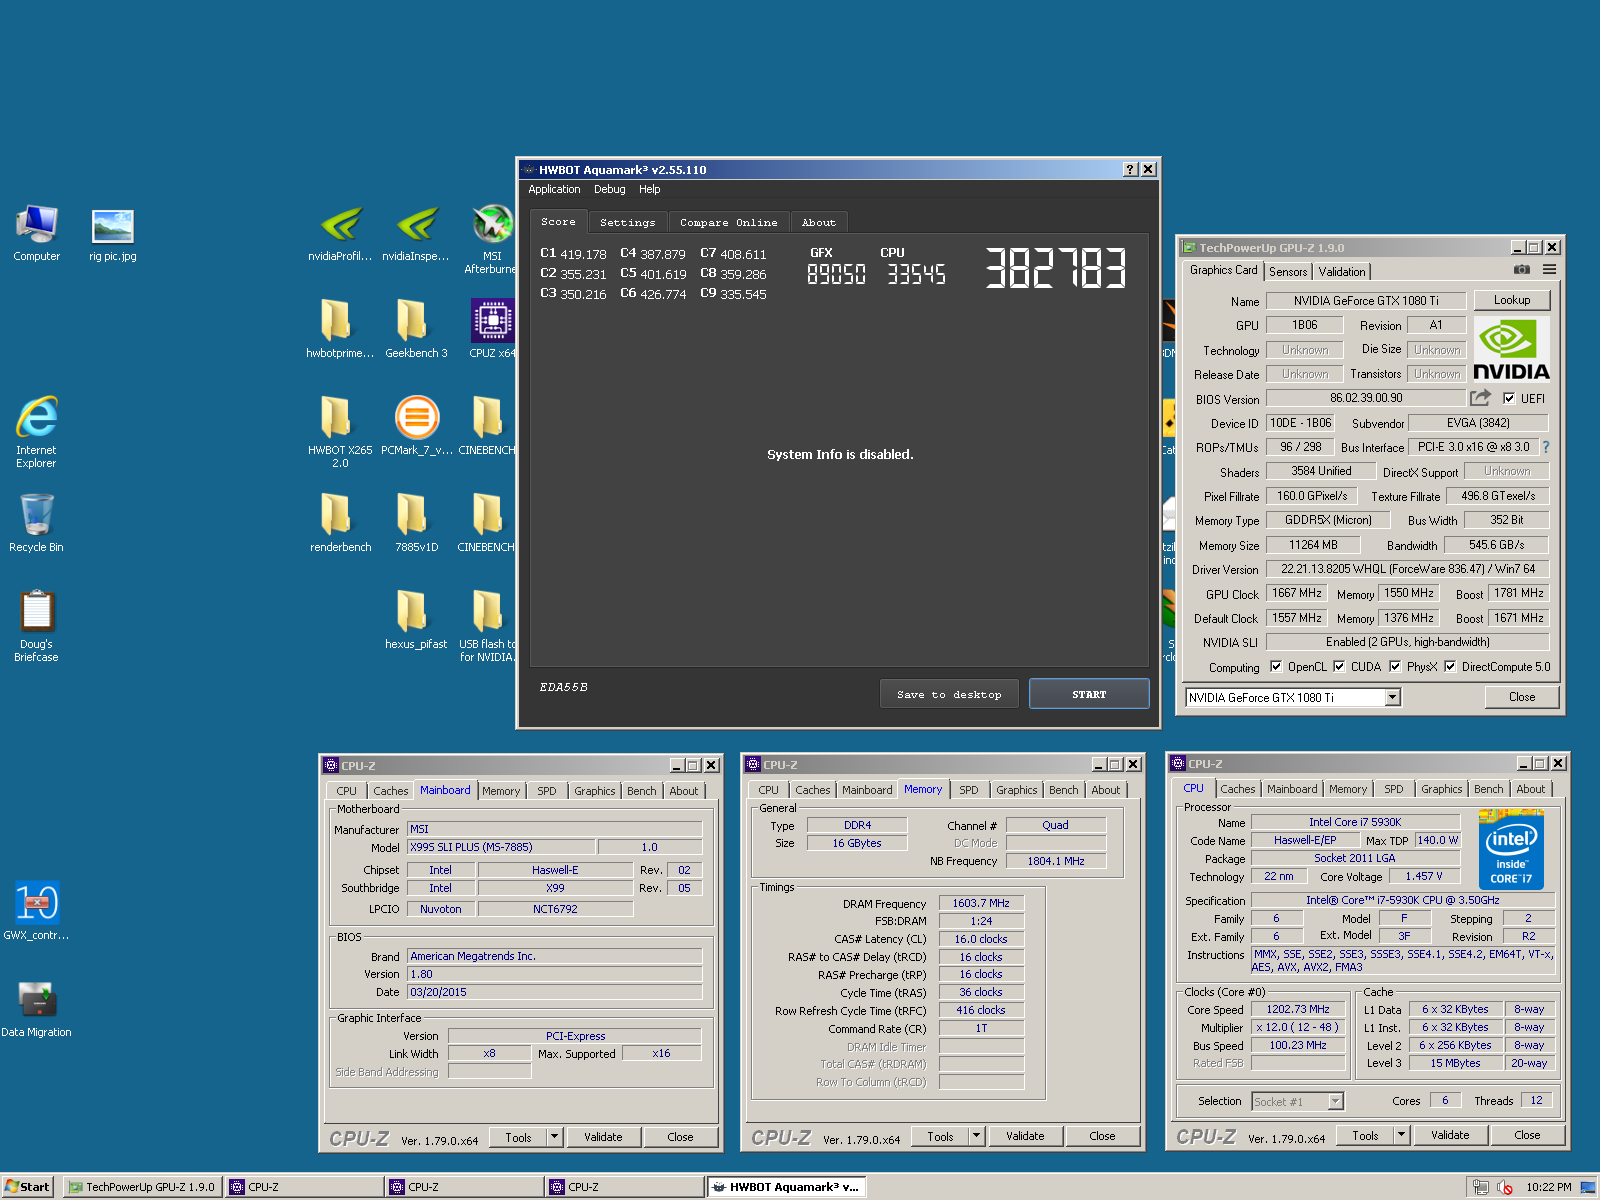The image size is (1600, 1200).
Task: Click Validate in Memory CPU-Z window
Action: [1025, 1136]
